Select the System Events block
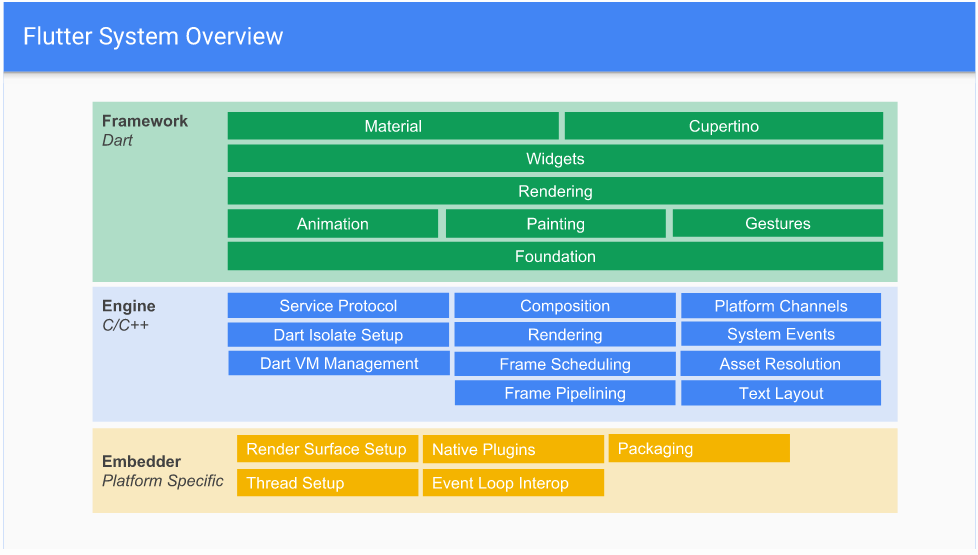978x555 pixels. coord(781,334)
